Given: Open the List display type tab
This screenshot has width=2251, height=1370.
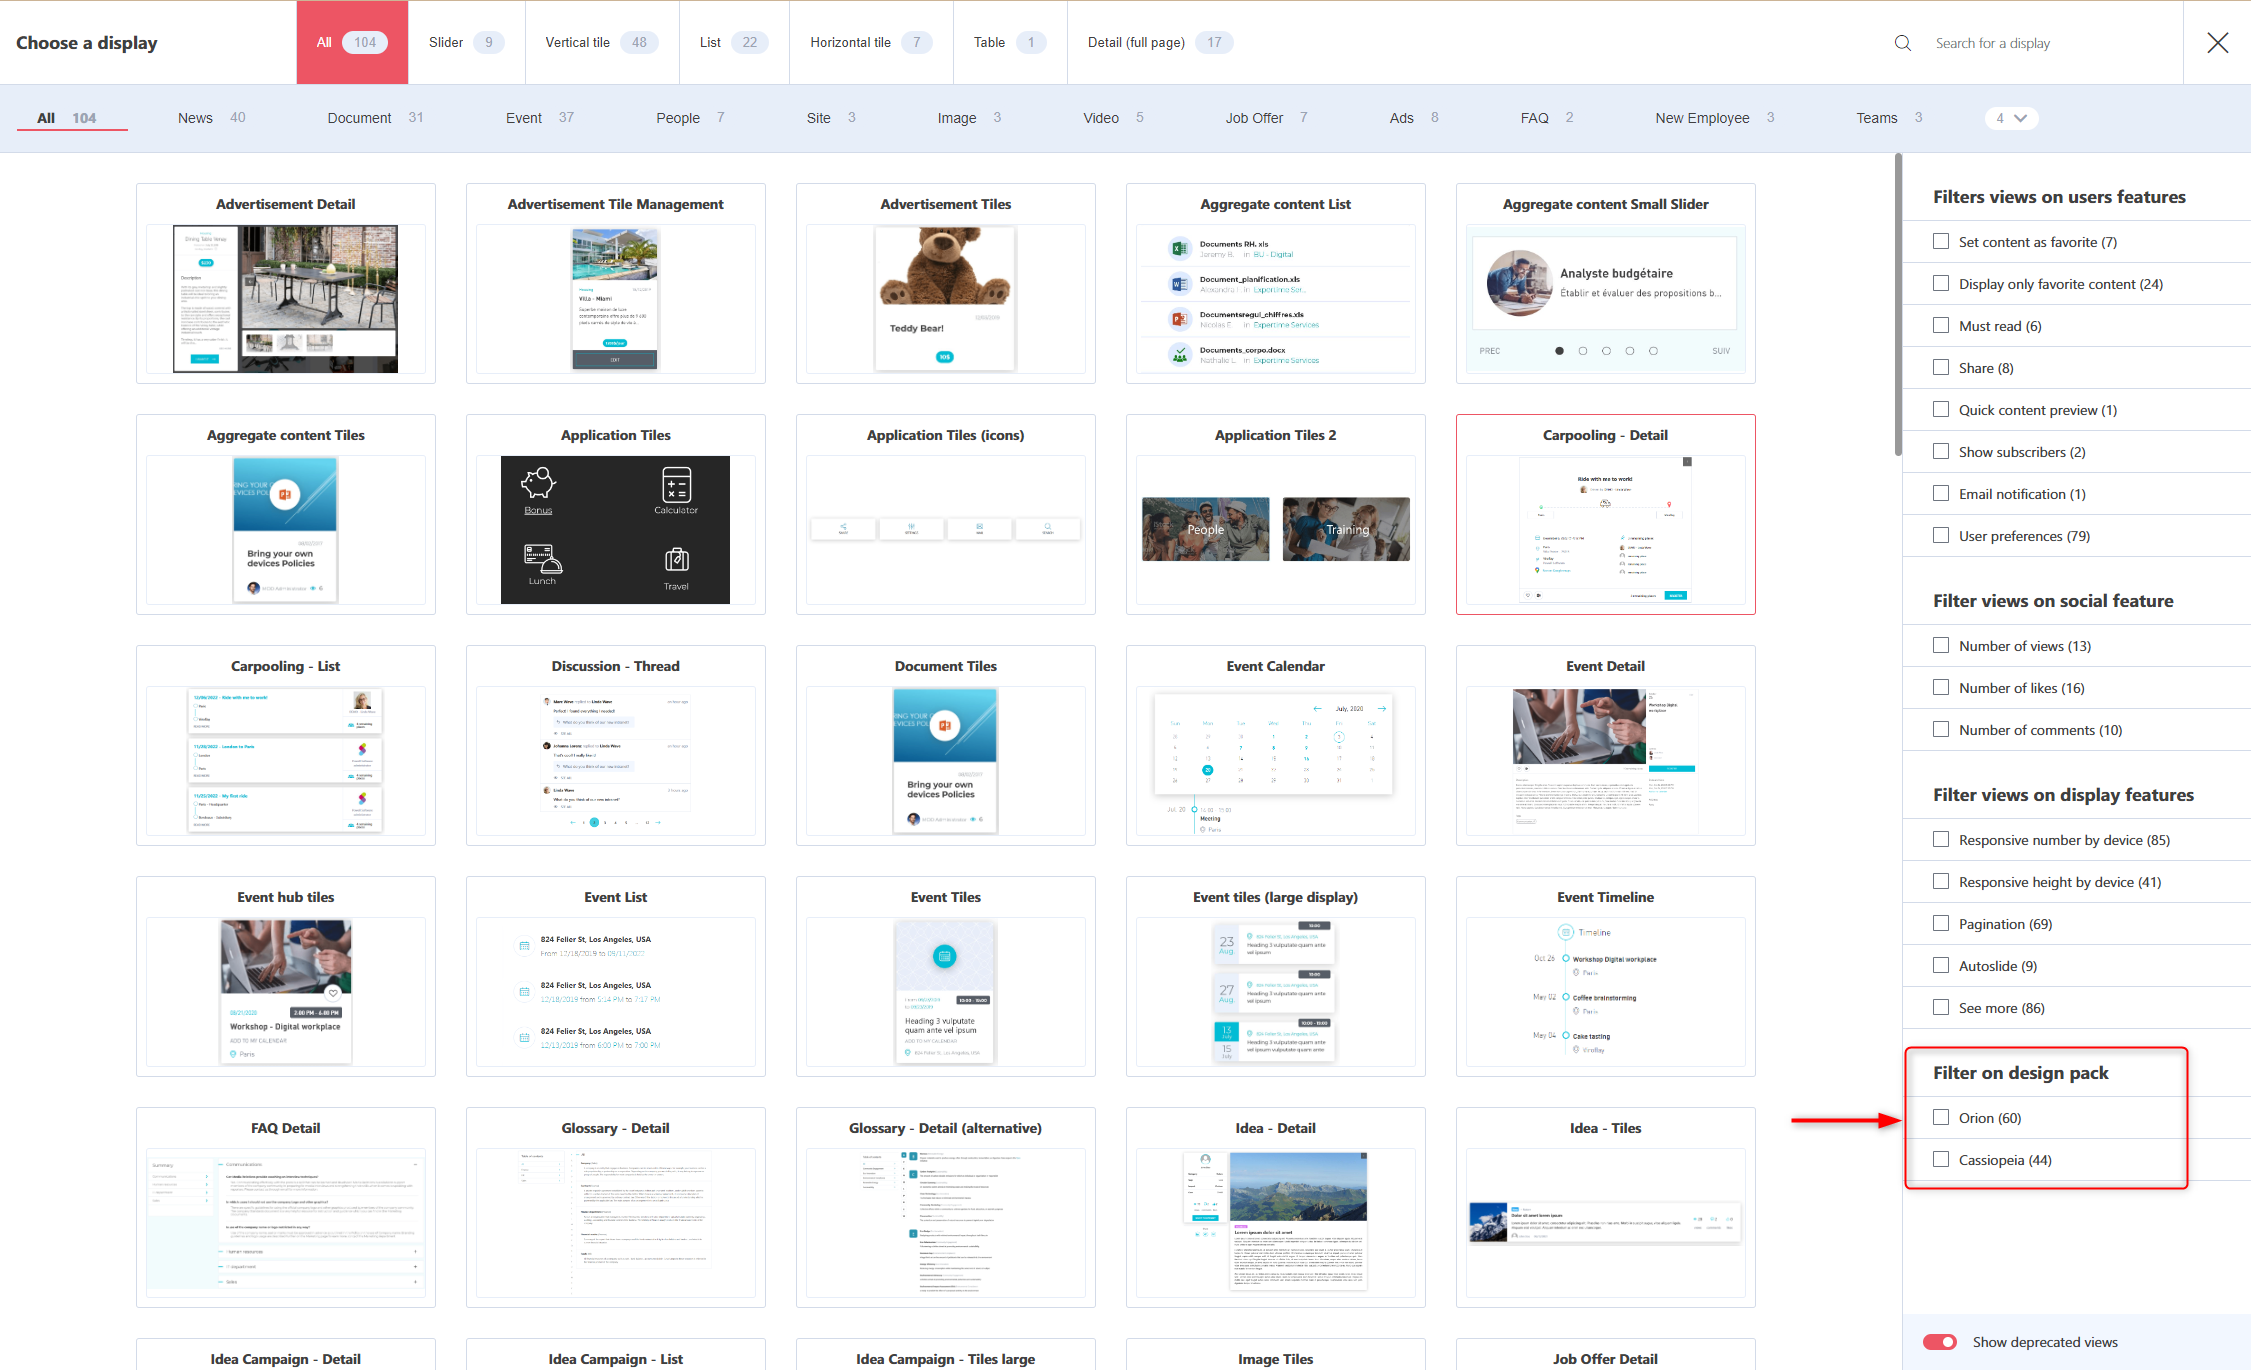Looking at the screenshot, I should 734,42.
